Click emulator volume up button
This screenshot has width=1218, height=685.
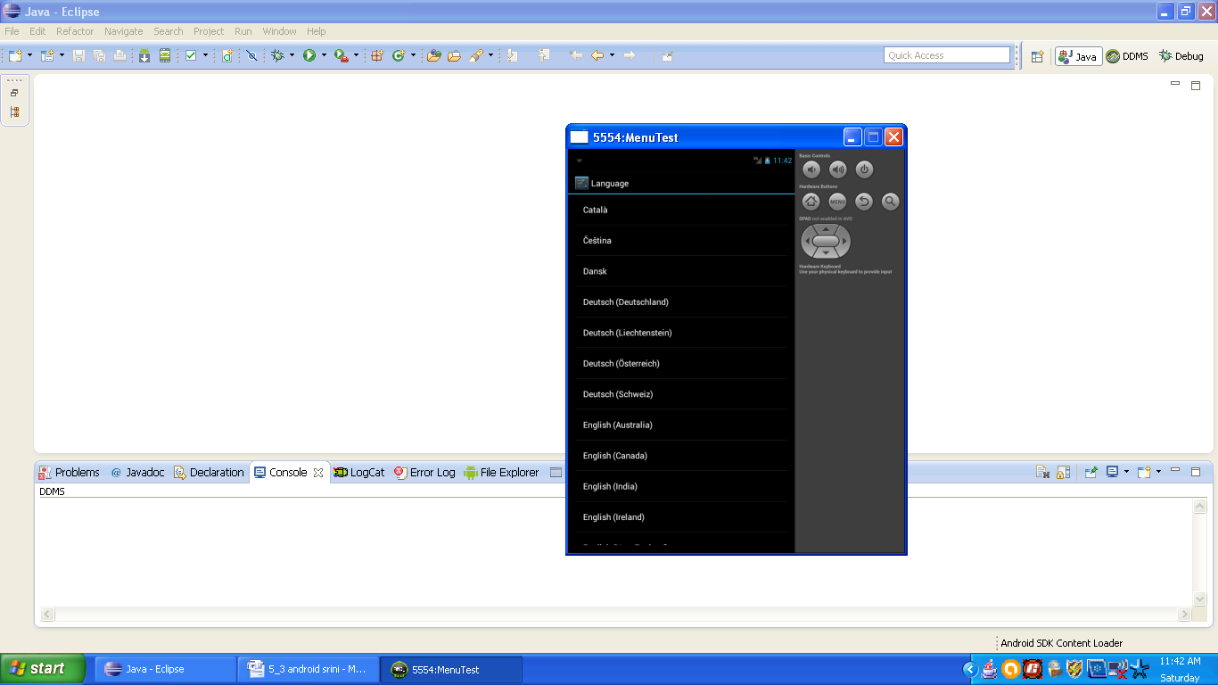838,170
